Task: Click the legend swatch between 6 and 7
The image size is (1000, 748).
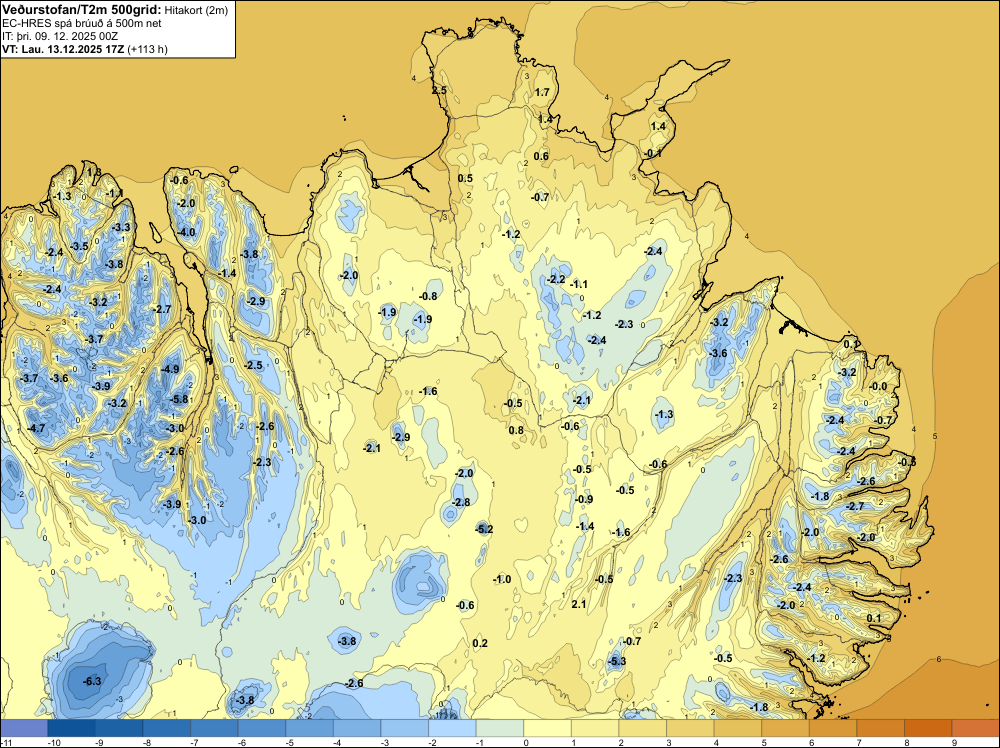Action: [x=833, y=728]
